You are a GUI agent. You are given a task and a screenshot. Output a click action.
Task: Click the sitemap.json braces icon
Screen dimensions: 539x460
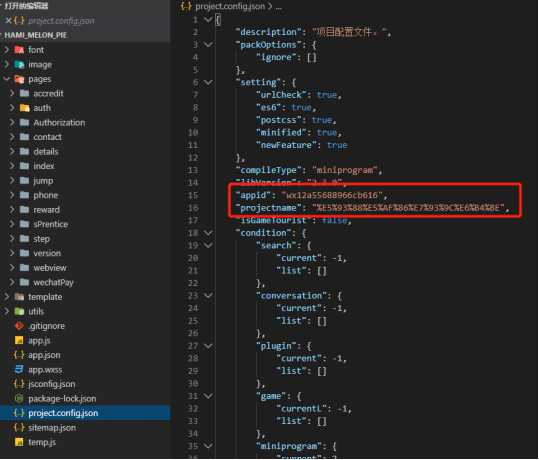click(x=19, y=427)
